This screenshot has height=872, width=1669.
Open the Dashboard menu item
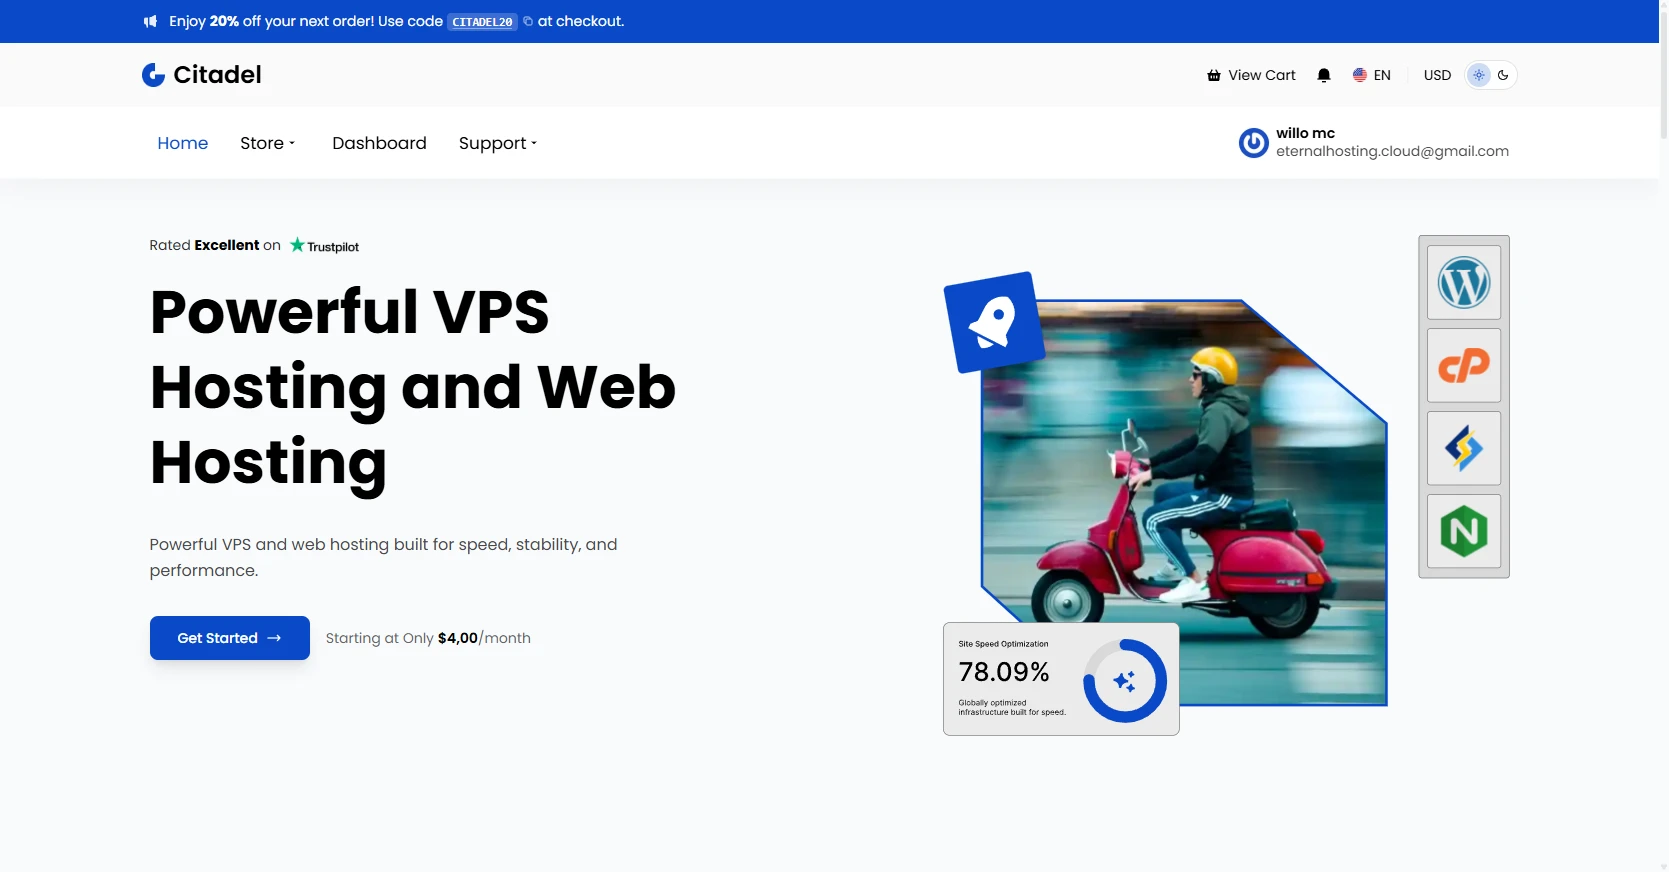(x=379, y=143)
